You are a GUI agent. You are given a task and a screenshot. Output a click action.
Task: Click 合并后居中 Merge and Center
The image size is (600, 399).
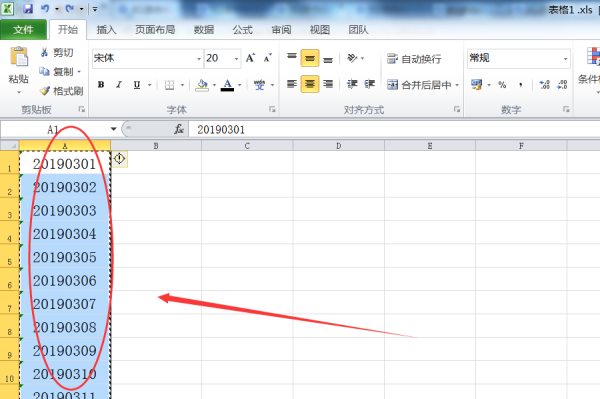pos(419,85)
